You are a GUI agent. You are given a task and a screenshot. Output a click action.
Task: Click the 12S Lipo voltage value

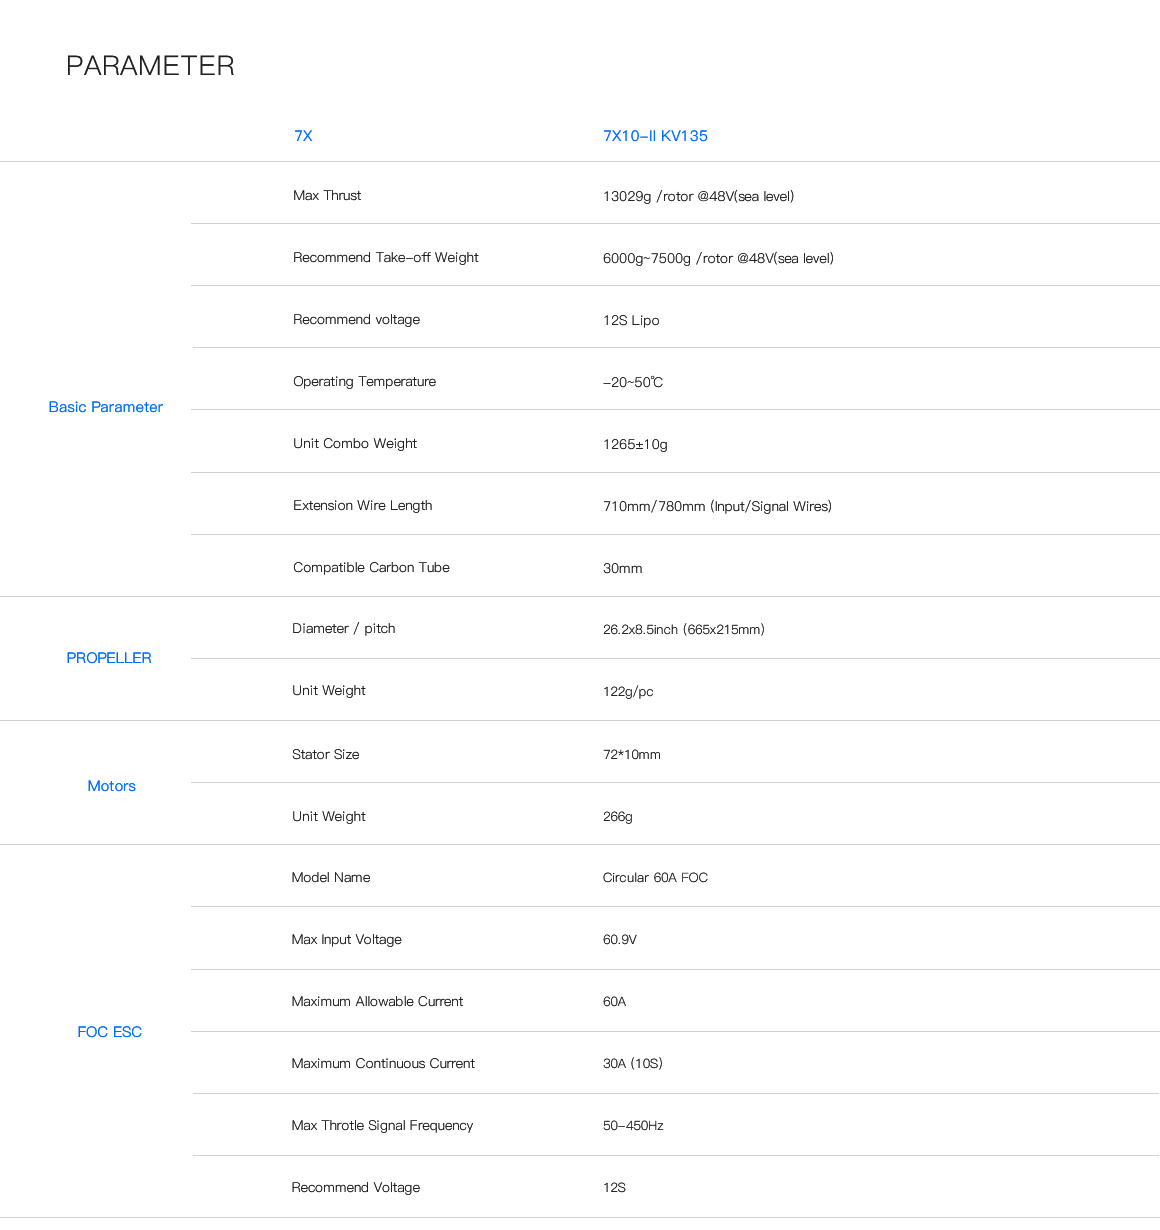point(631,321)
